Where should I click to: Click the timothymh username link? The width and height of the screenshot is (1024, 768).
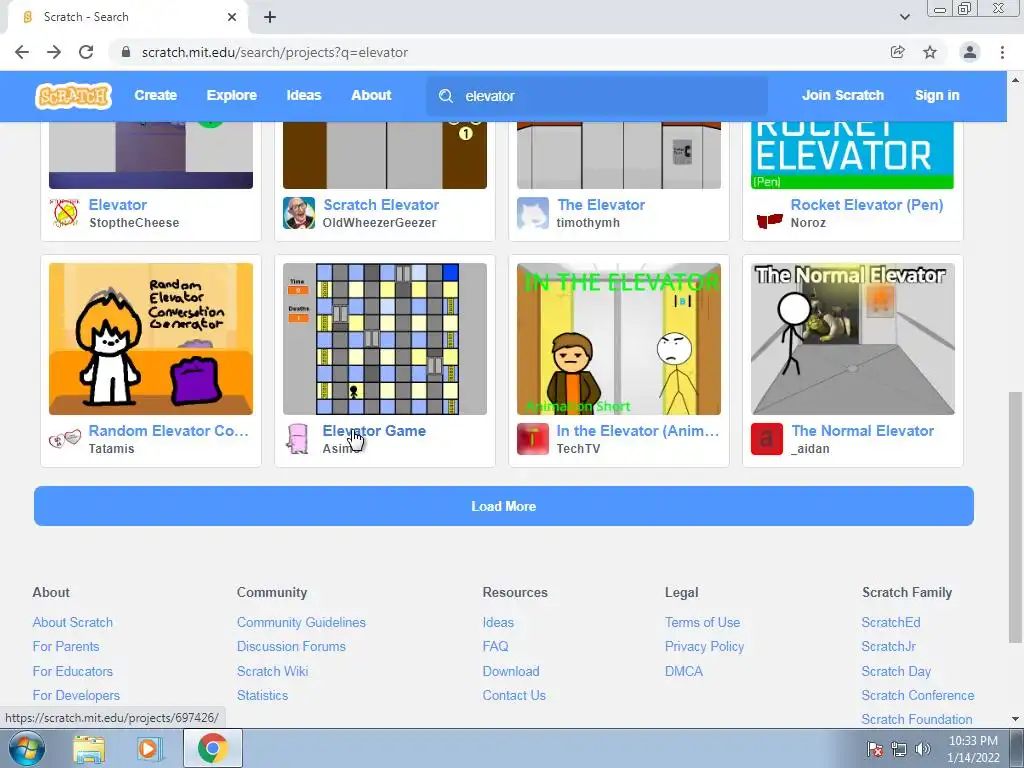click(x=588, y=223)
